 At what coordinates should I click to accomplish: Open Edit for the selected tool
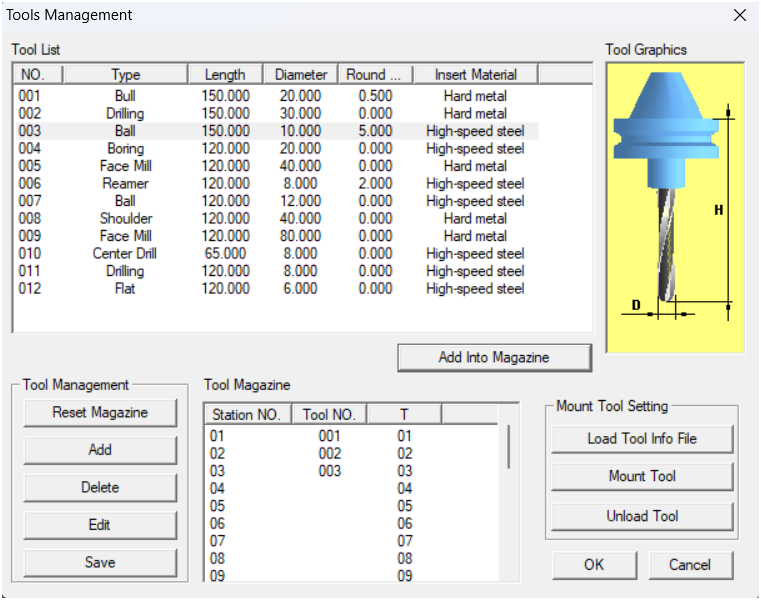(x=100, y=525)
